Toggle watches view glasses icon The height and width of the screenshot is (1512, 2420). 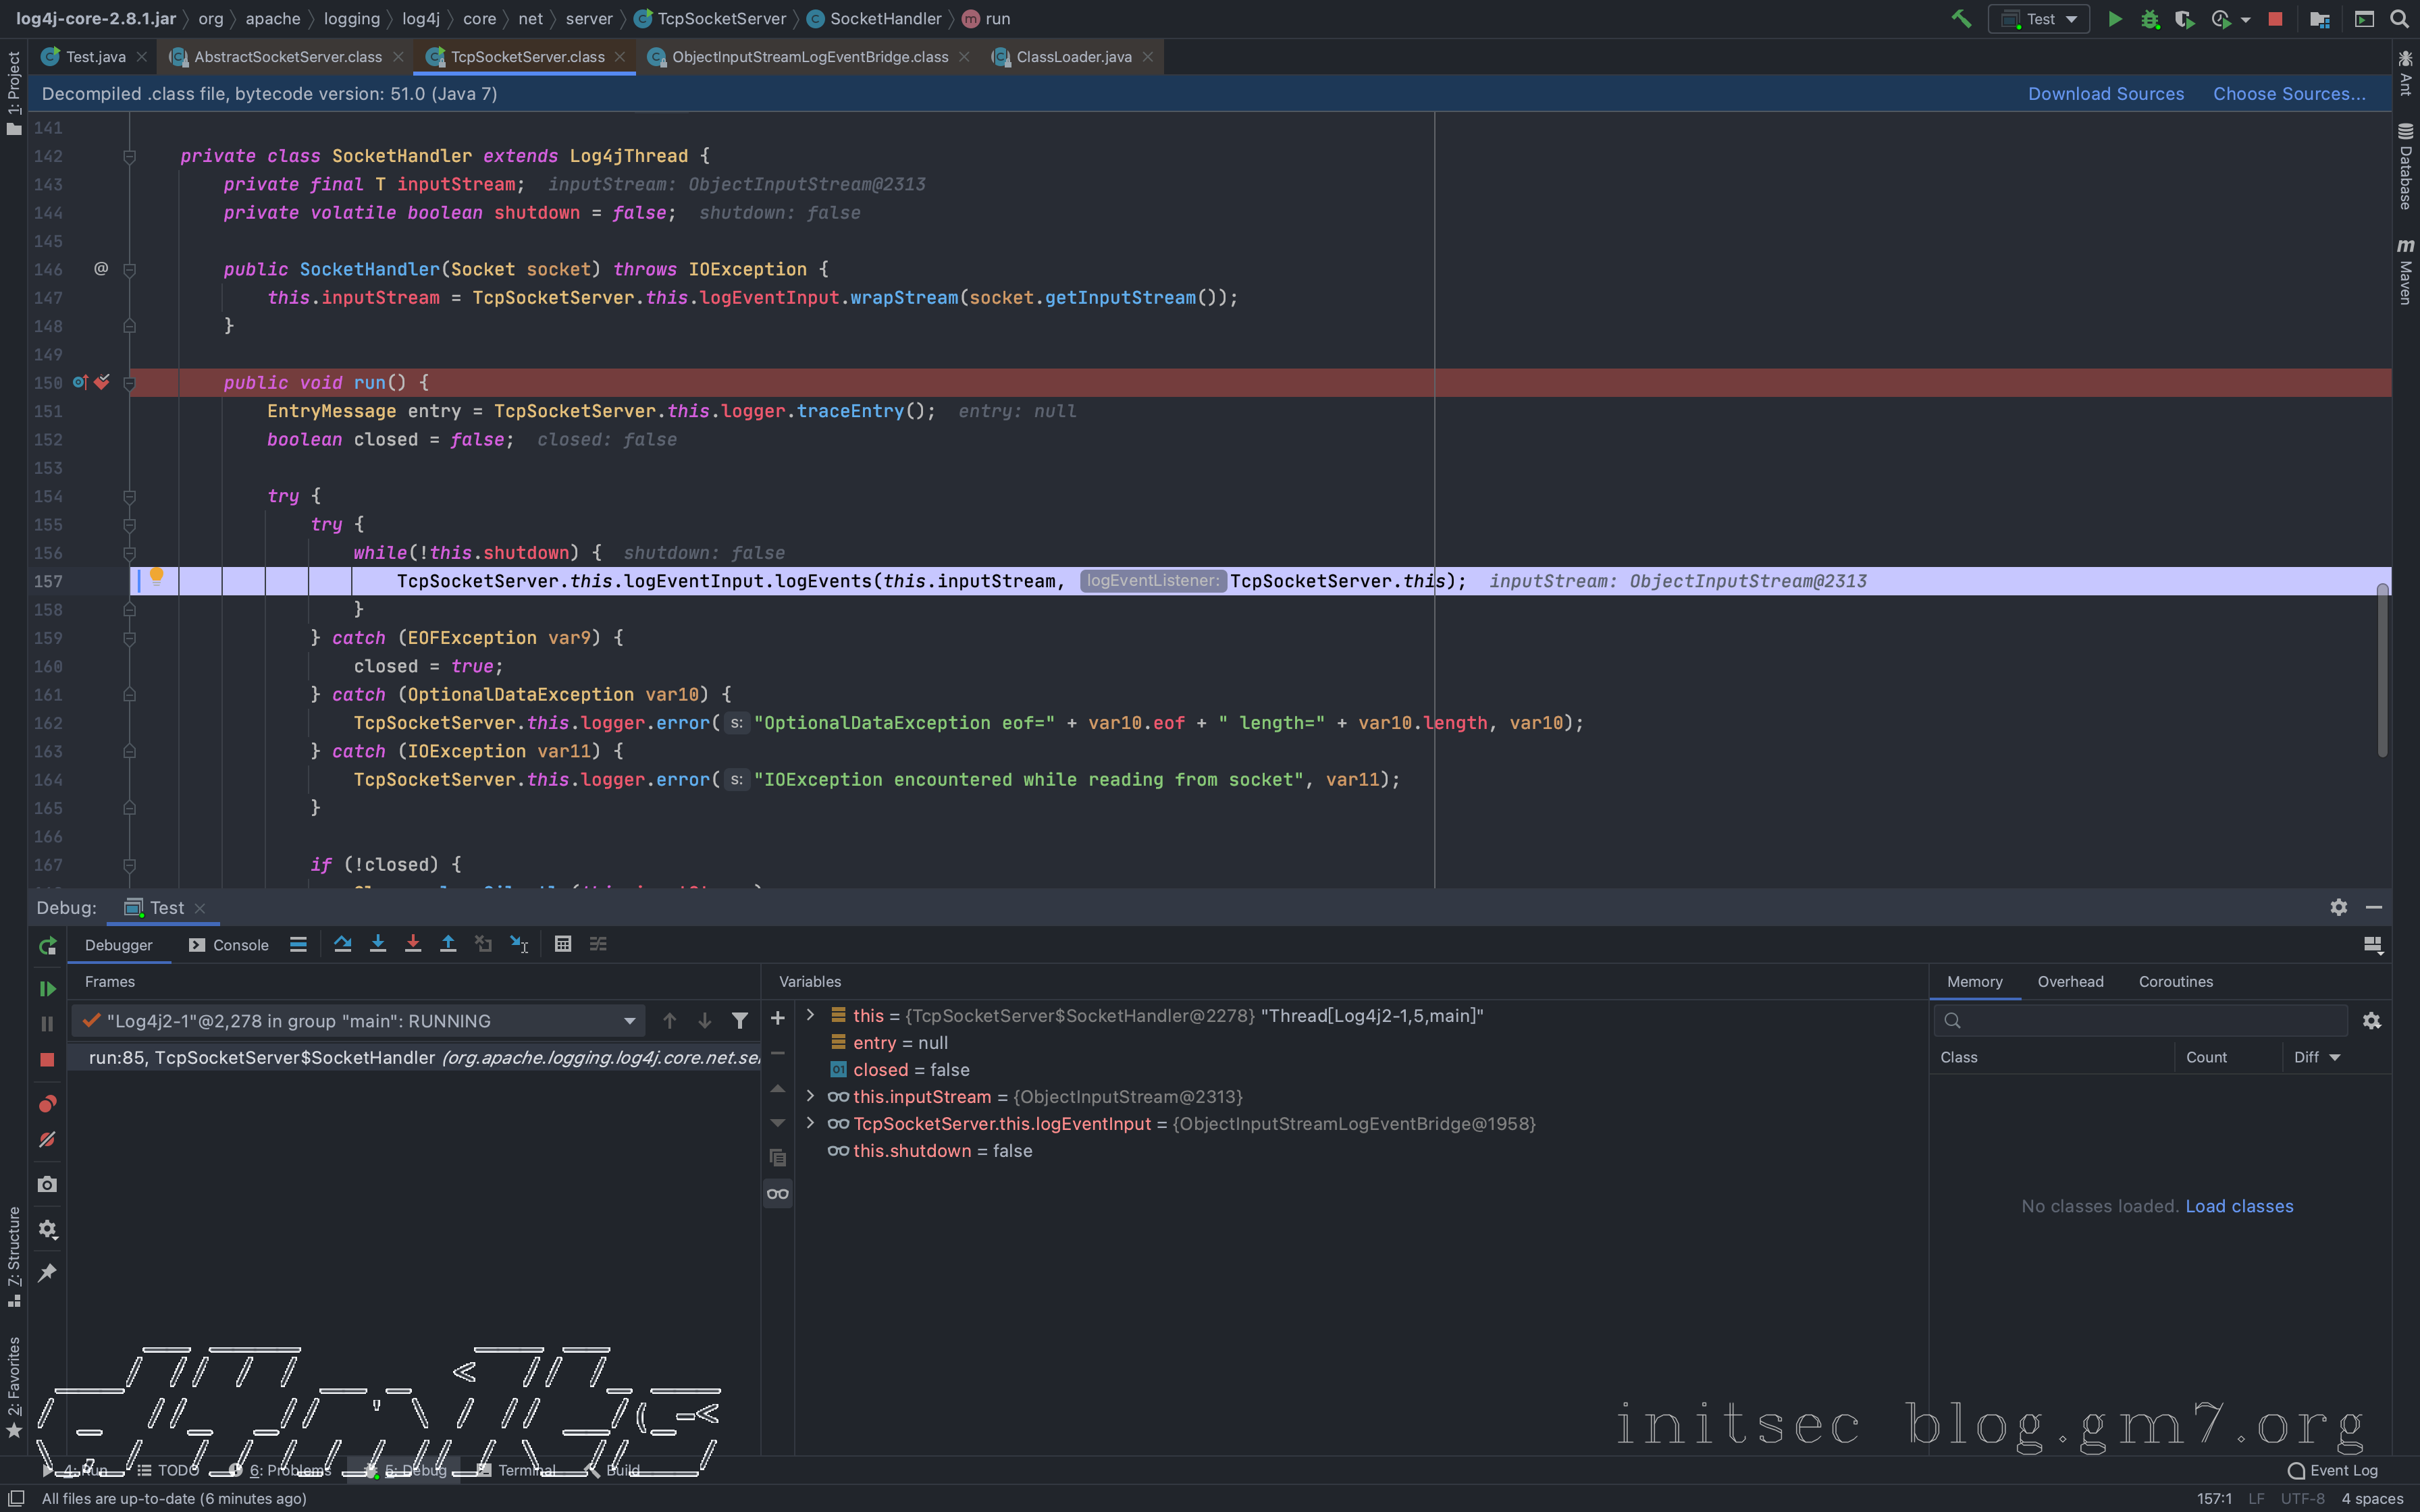[778, 1193]
